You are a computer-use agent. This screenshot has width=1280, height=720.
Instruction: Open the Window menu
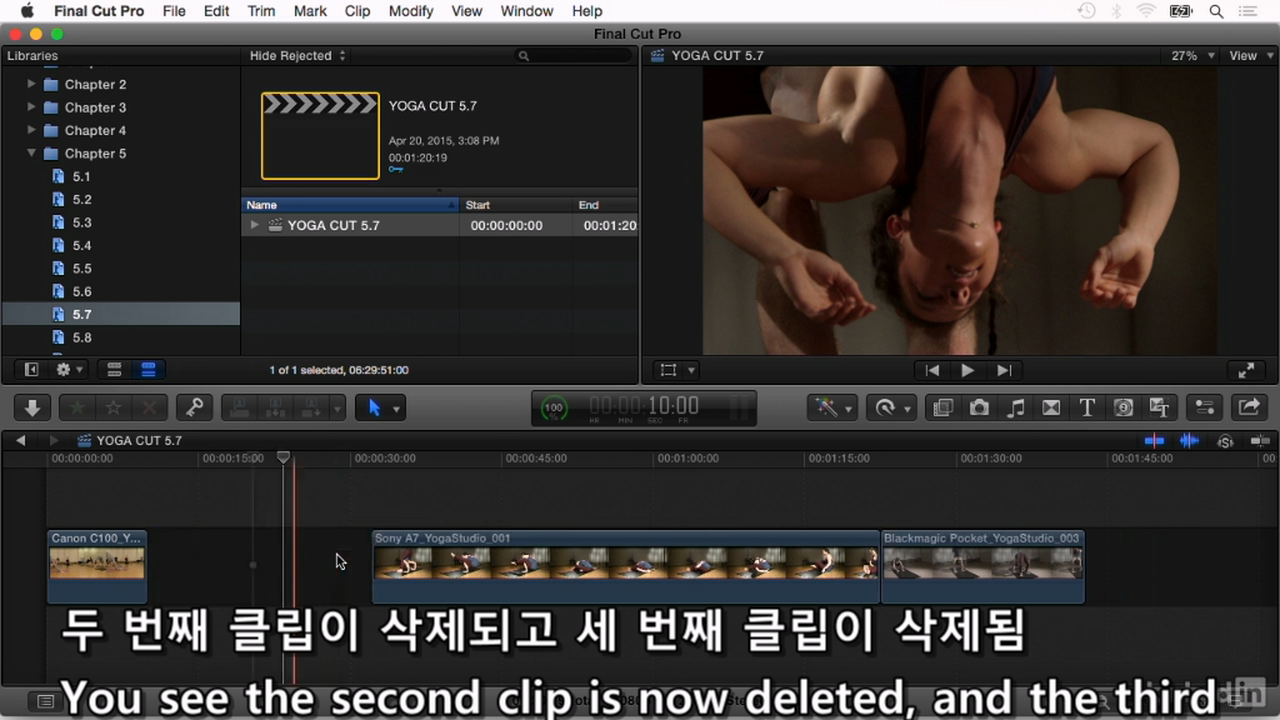[x=526, y=11]
